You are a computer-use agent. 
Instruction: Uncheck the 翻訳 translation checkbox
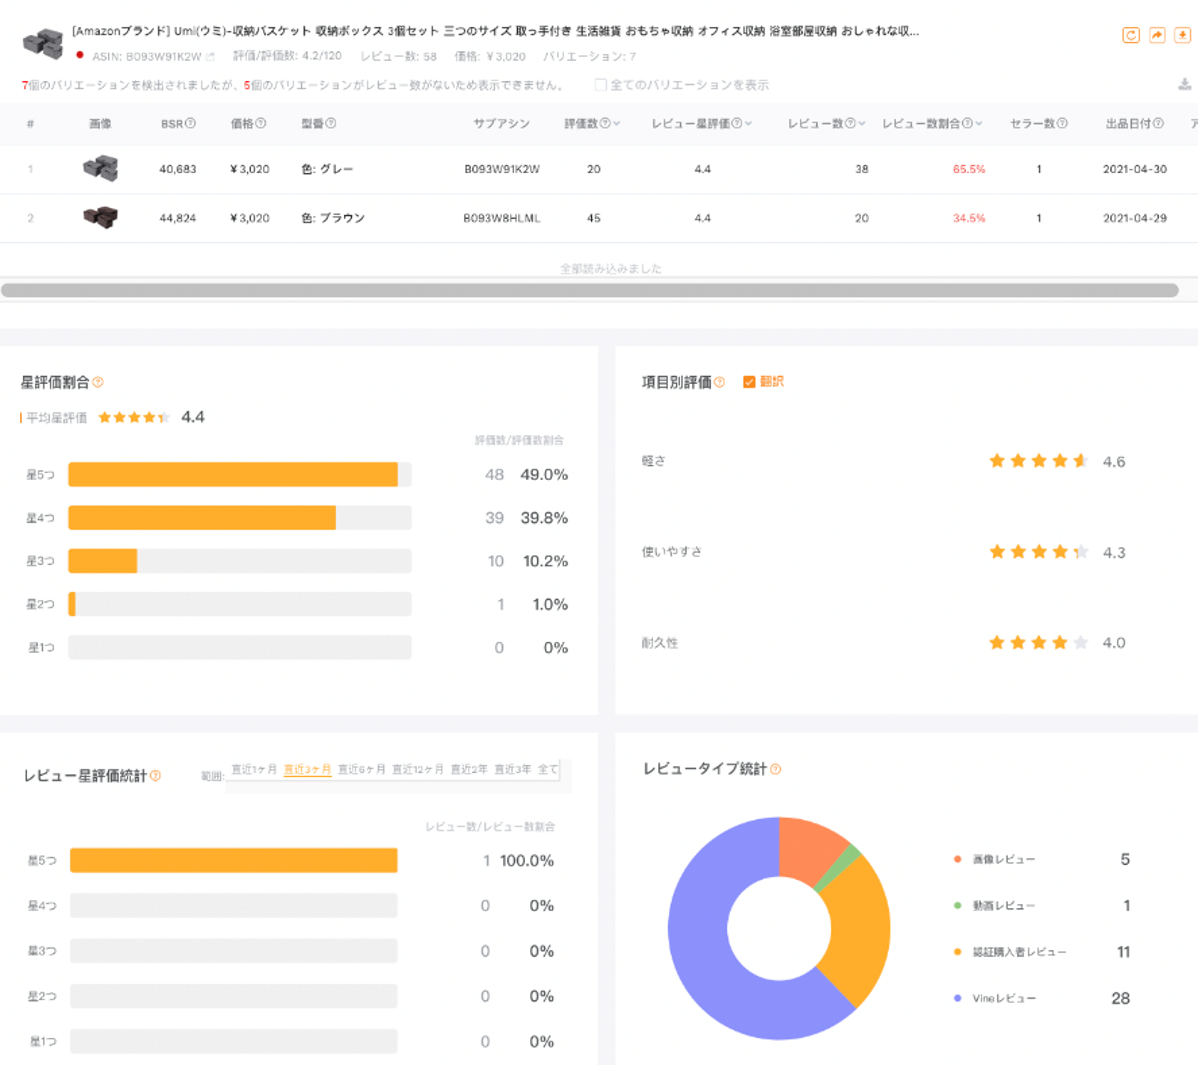(x=750, y=382)
